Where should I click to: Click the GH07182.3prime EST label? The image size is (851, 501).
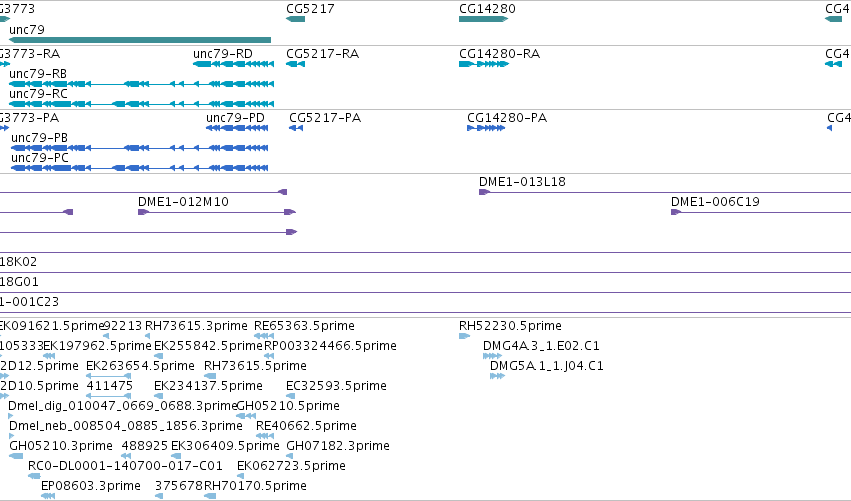tap(338, 446)
